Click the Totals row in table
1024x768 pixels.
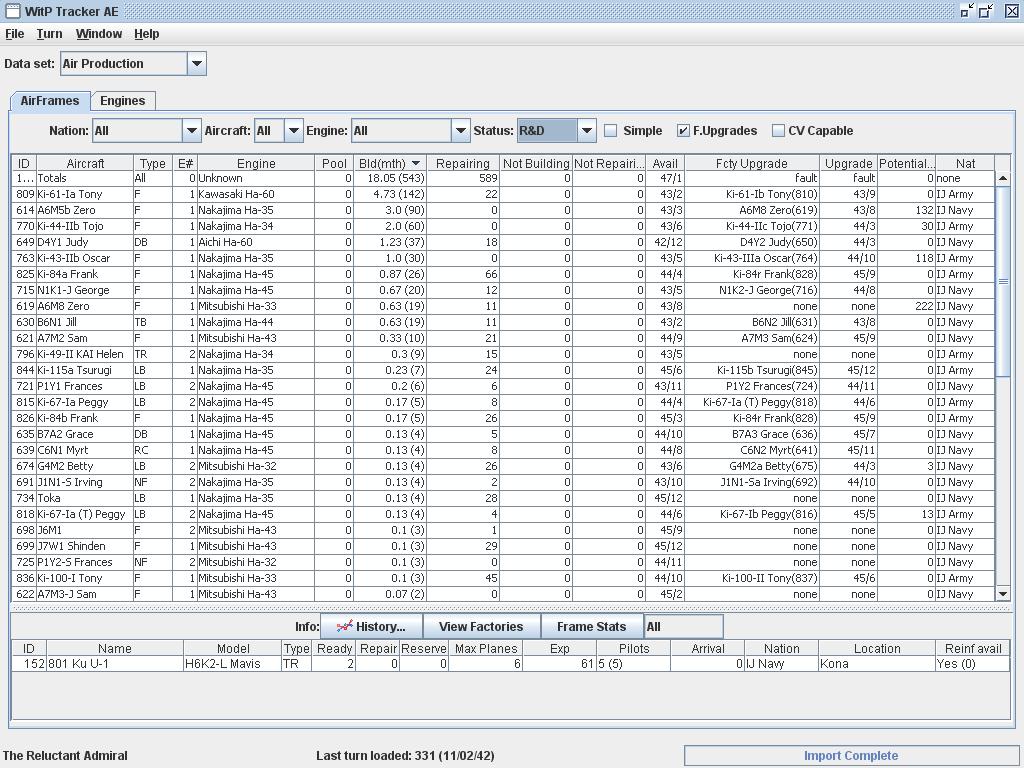click(503, 178)
